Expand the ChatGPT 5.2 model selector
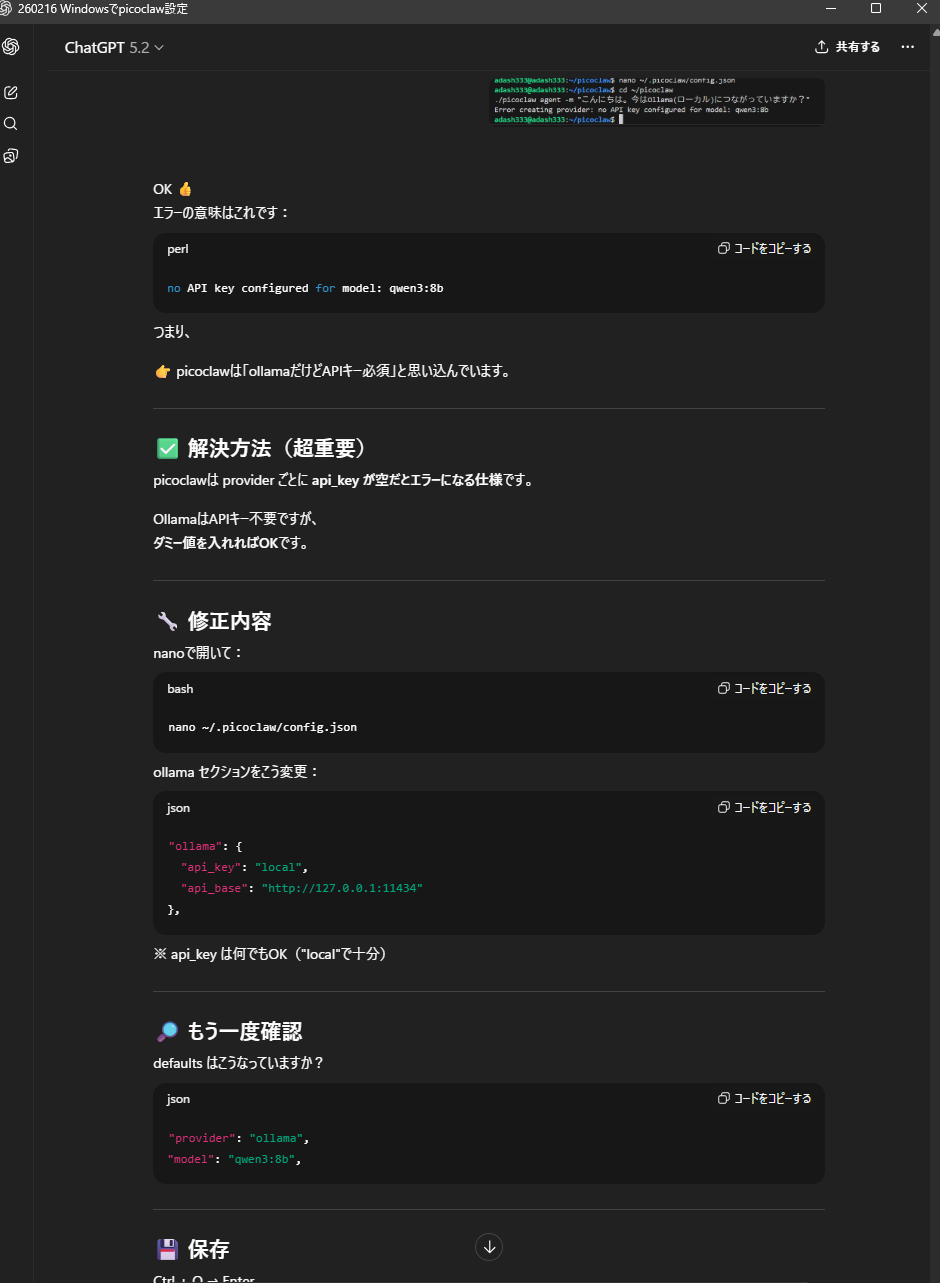Screen dimensions: 940x1283 coord(114,47)
